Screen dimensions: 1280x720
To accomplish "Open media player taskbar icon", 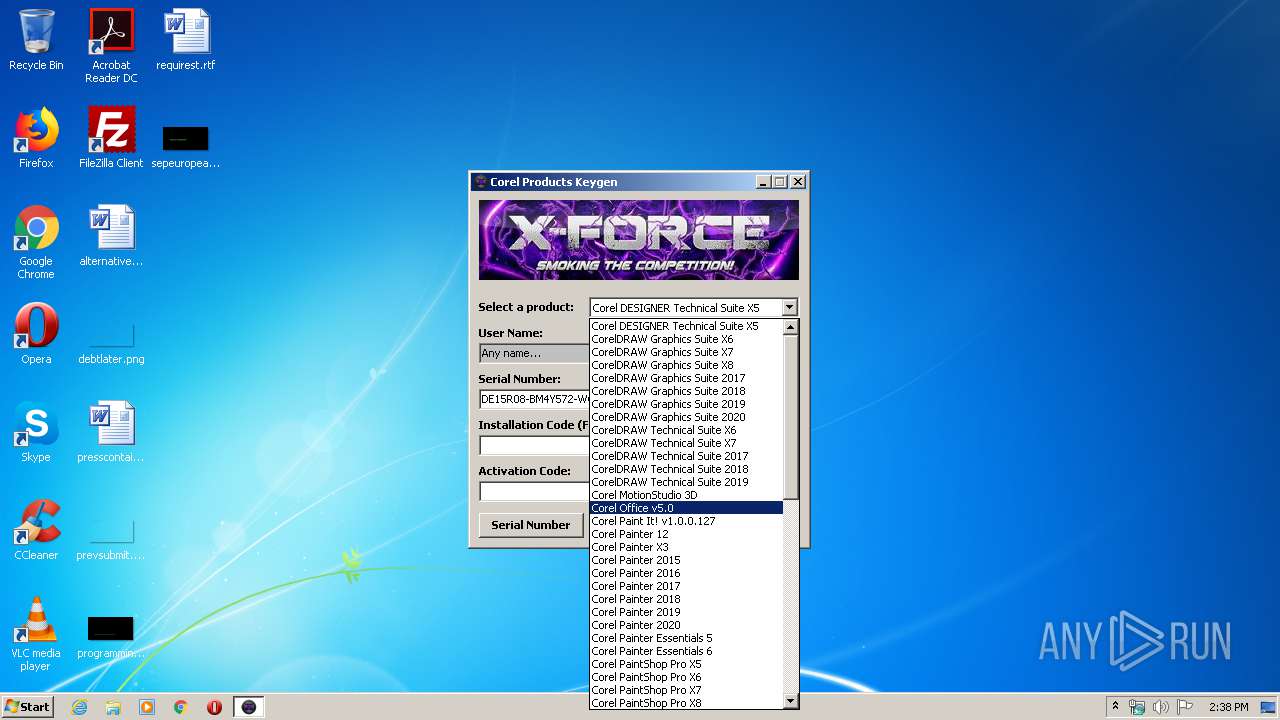I will click(147, 707).
